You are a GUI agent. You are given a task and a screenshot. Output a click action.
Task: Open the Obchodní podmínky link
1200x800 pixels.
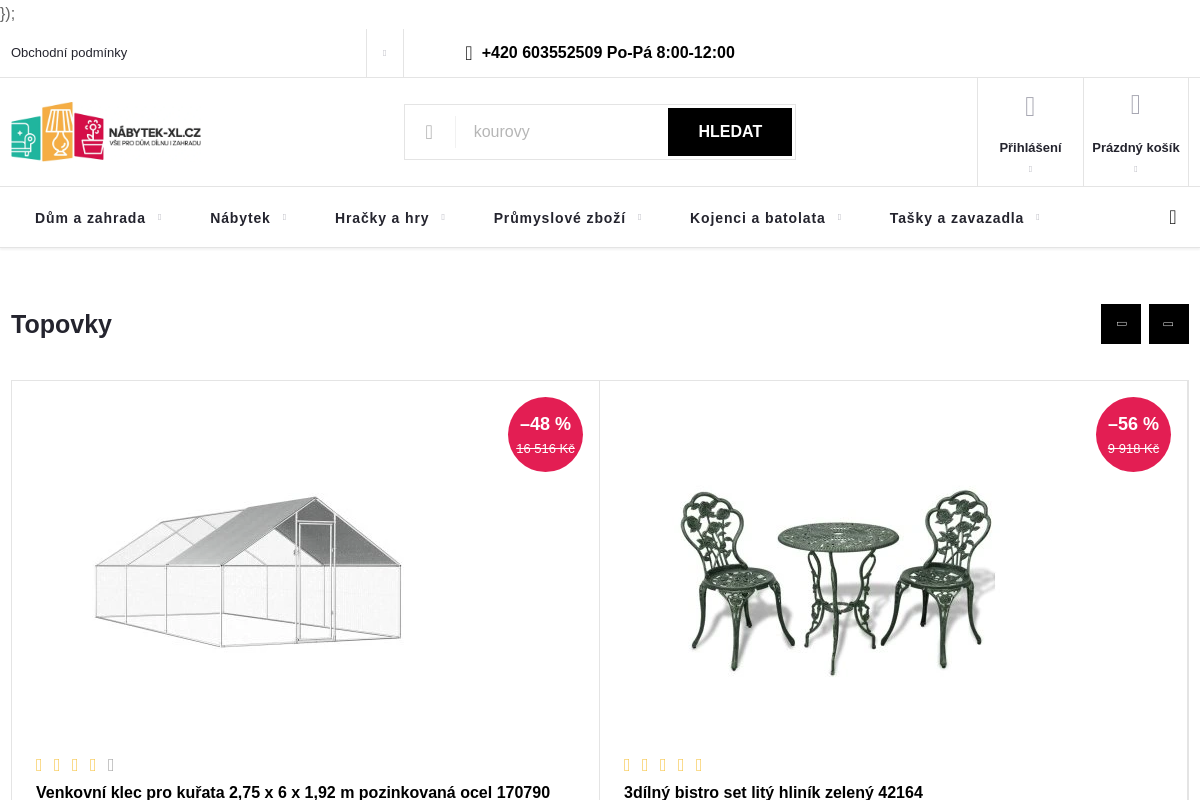click(x=69, y=53)
